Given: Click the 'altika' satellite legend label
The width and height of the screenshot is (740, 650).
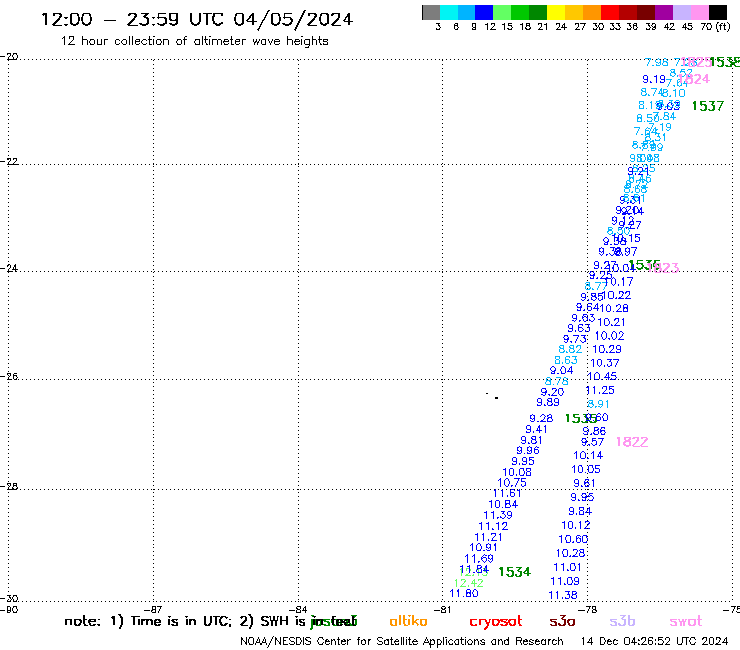Looking at the screenshot, I should 408,621.
